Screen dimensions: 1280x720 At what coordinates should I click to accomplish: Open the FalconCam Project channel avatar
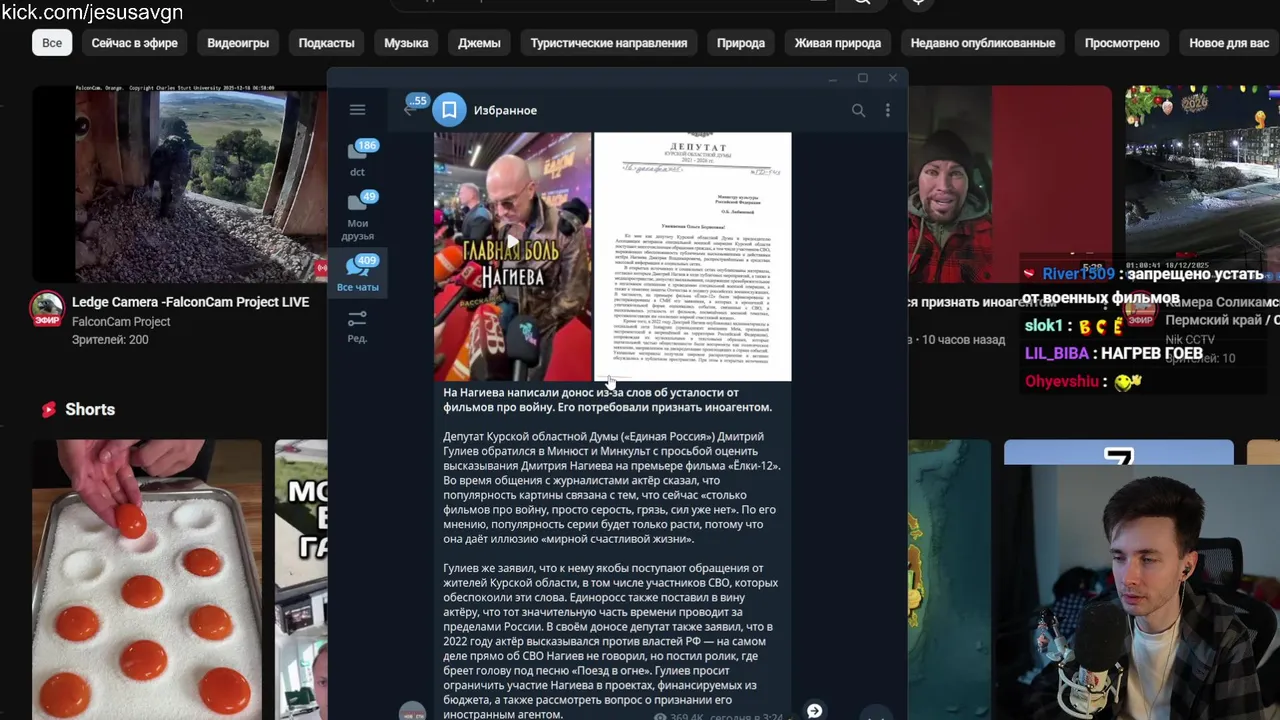(47, 309)
